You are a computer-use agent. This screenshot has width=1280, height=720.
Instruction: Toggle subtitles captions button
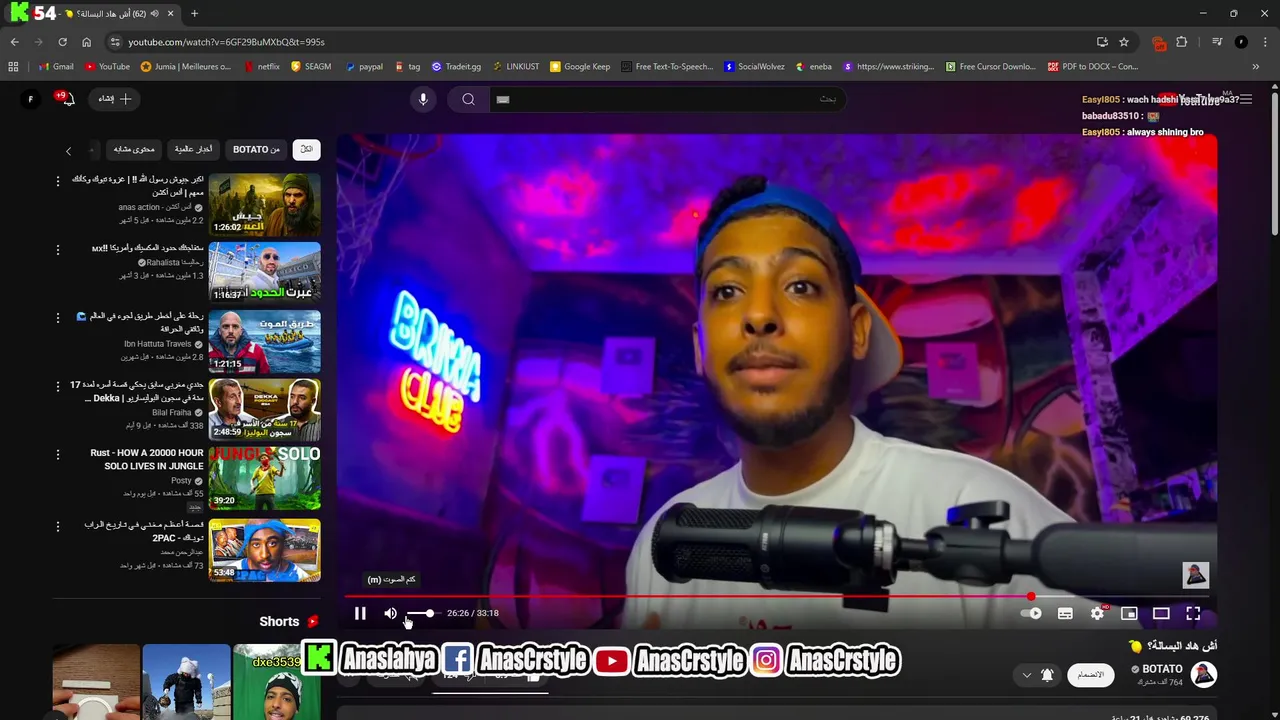pyautogui.click(x=1065, y=613)
